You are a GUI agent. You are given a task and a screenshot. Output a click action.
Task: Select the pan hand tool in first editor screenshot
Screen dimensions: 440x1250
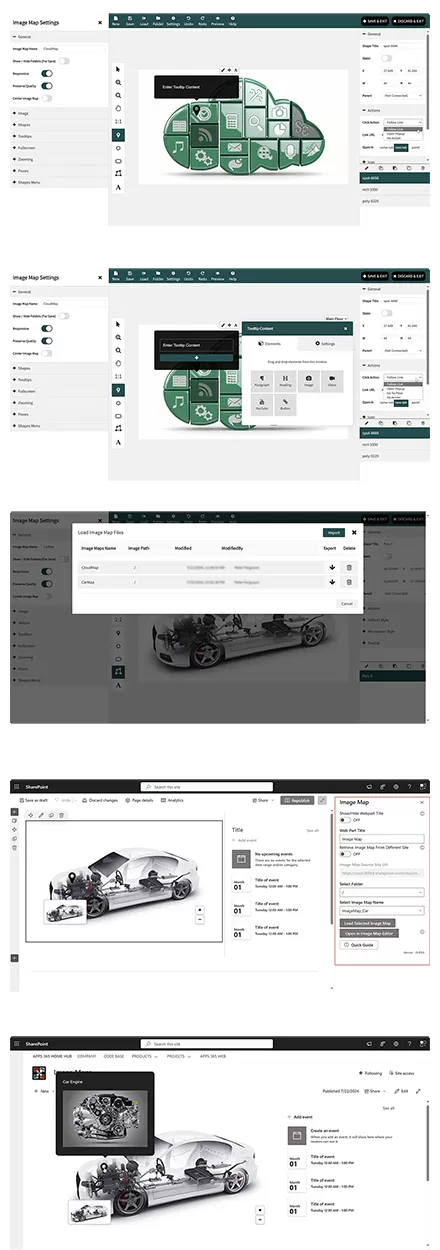coord(118,107)
